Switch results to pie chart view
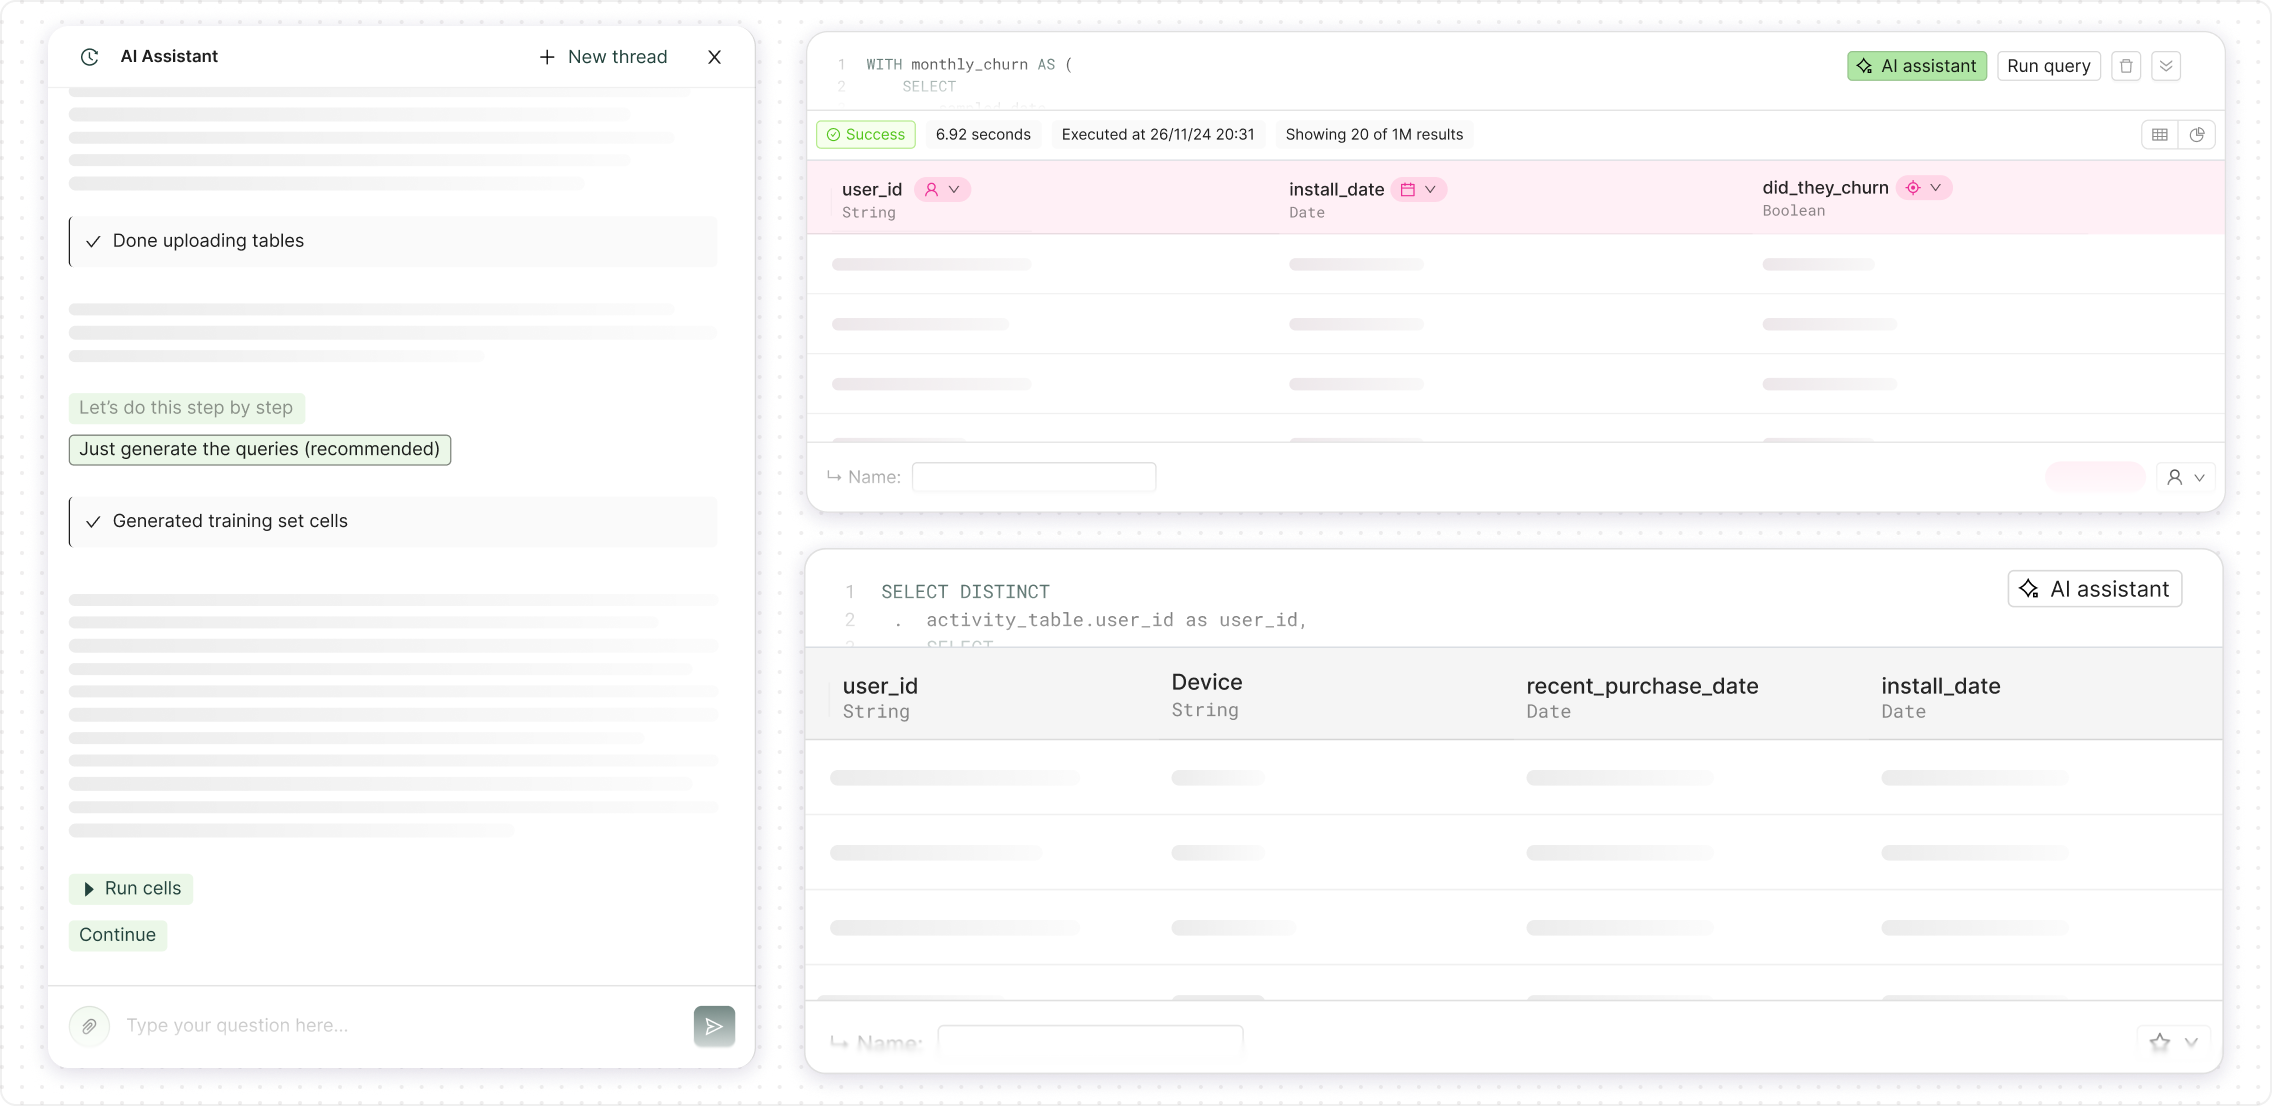Screen dimensions: 2272x1106 coord(2197,135)
